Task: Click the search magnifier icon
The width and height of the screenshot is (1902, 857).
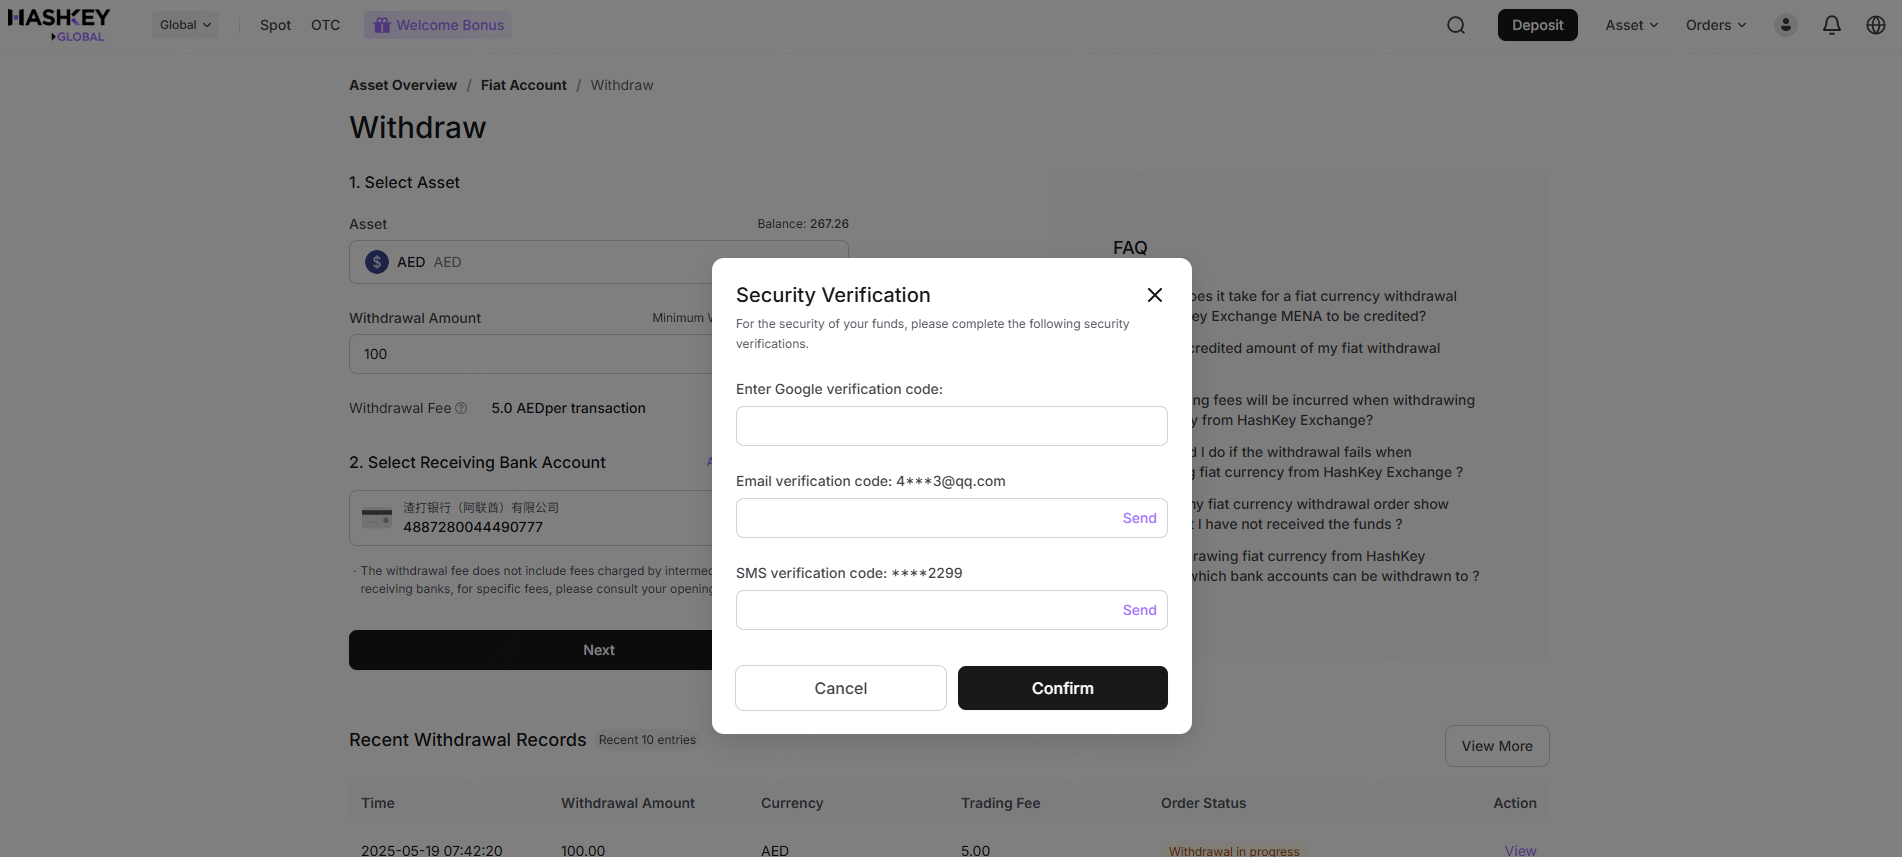Action: click(1456, 25)
